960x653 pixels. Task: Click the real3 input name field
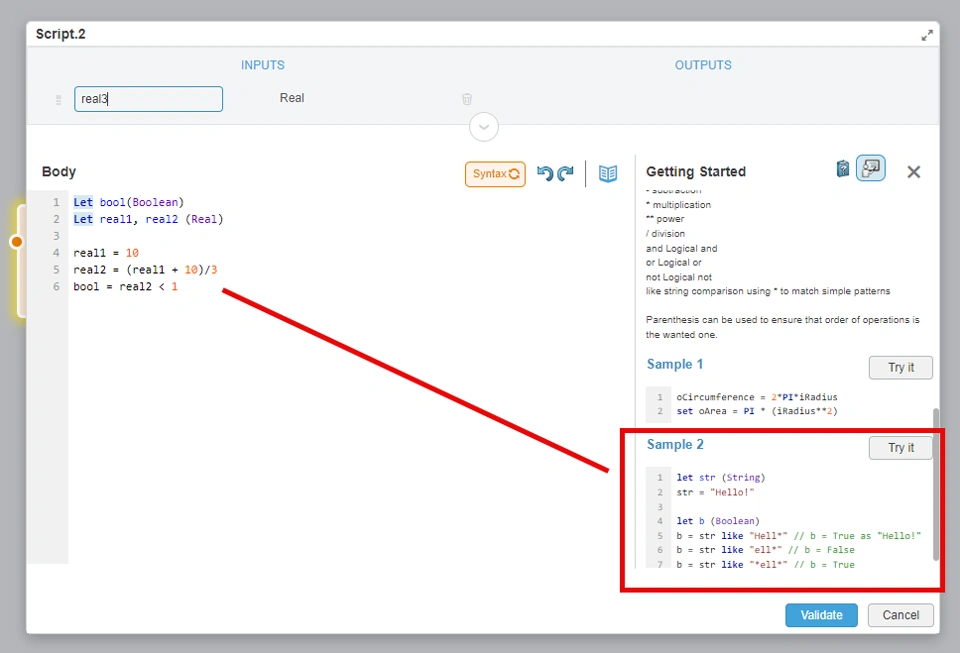[x=148, y=99]
